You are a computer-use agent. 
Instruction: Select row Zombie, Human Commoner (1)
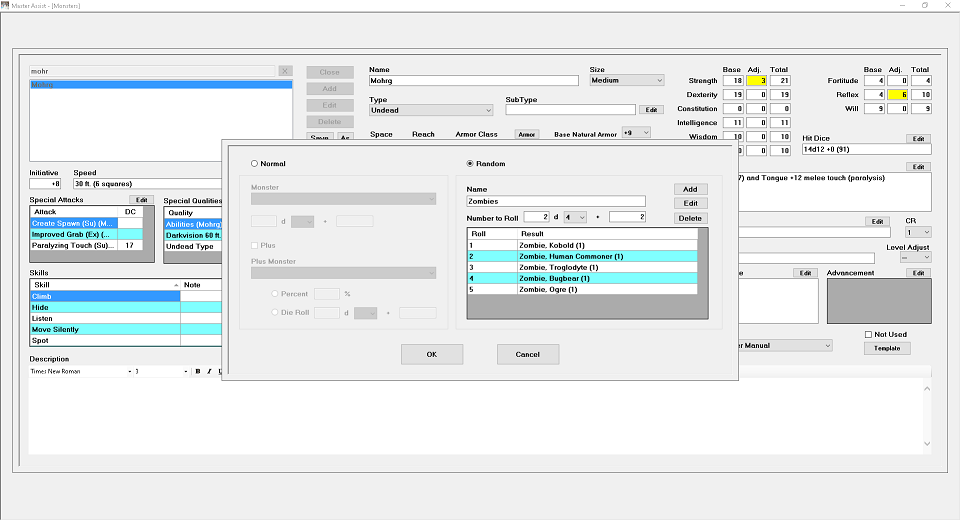582,256
